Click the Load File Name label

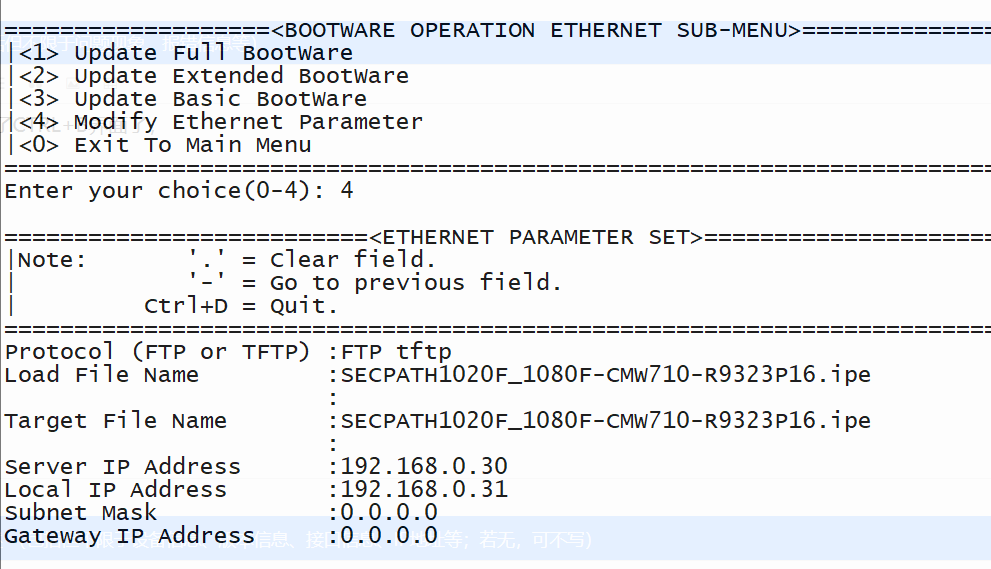102,375
